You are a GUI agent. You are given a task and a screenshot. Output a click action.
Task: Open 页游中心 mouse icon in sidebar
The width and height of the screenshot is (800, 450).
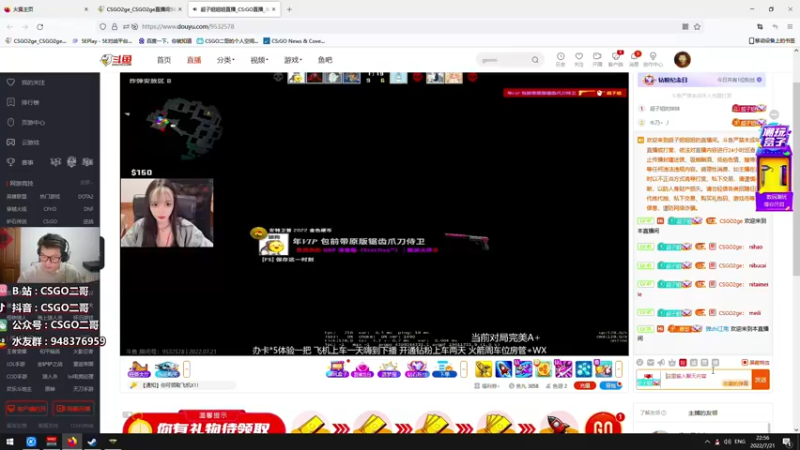point(11,122)
